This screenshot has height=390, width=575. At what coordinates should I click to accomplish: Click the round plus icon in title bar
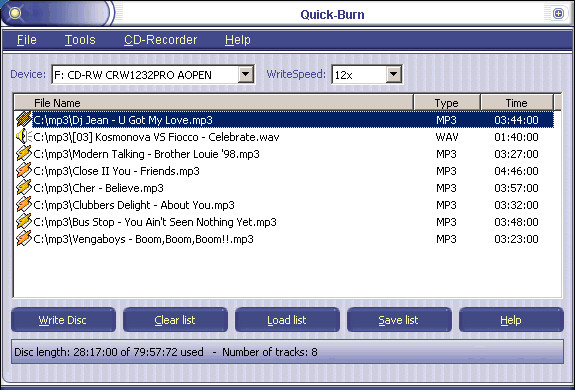click(558, 14)
